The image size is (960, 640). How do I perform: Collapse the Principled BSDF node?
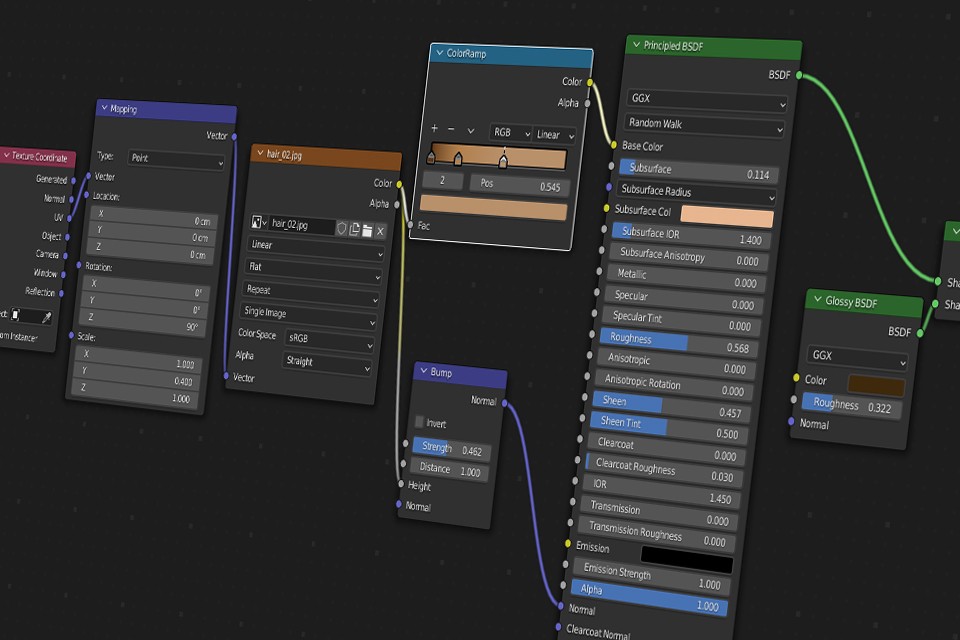[635, 45]
